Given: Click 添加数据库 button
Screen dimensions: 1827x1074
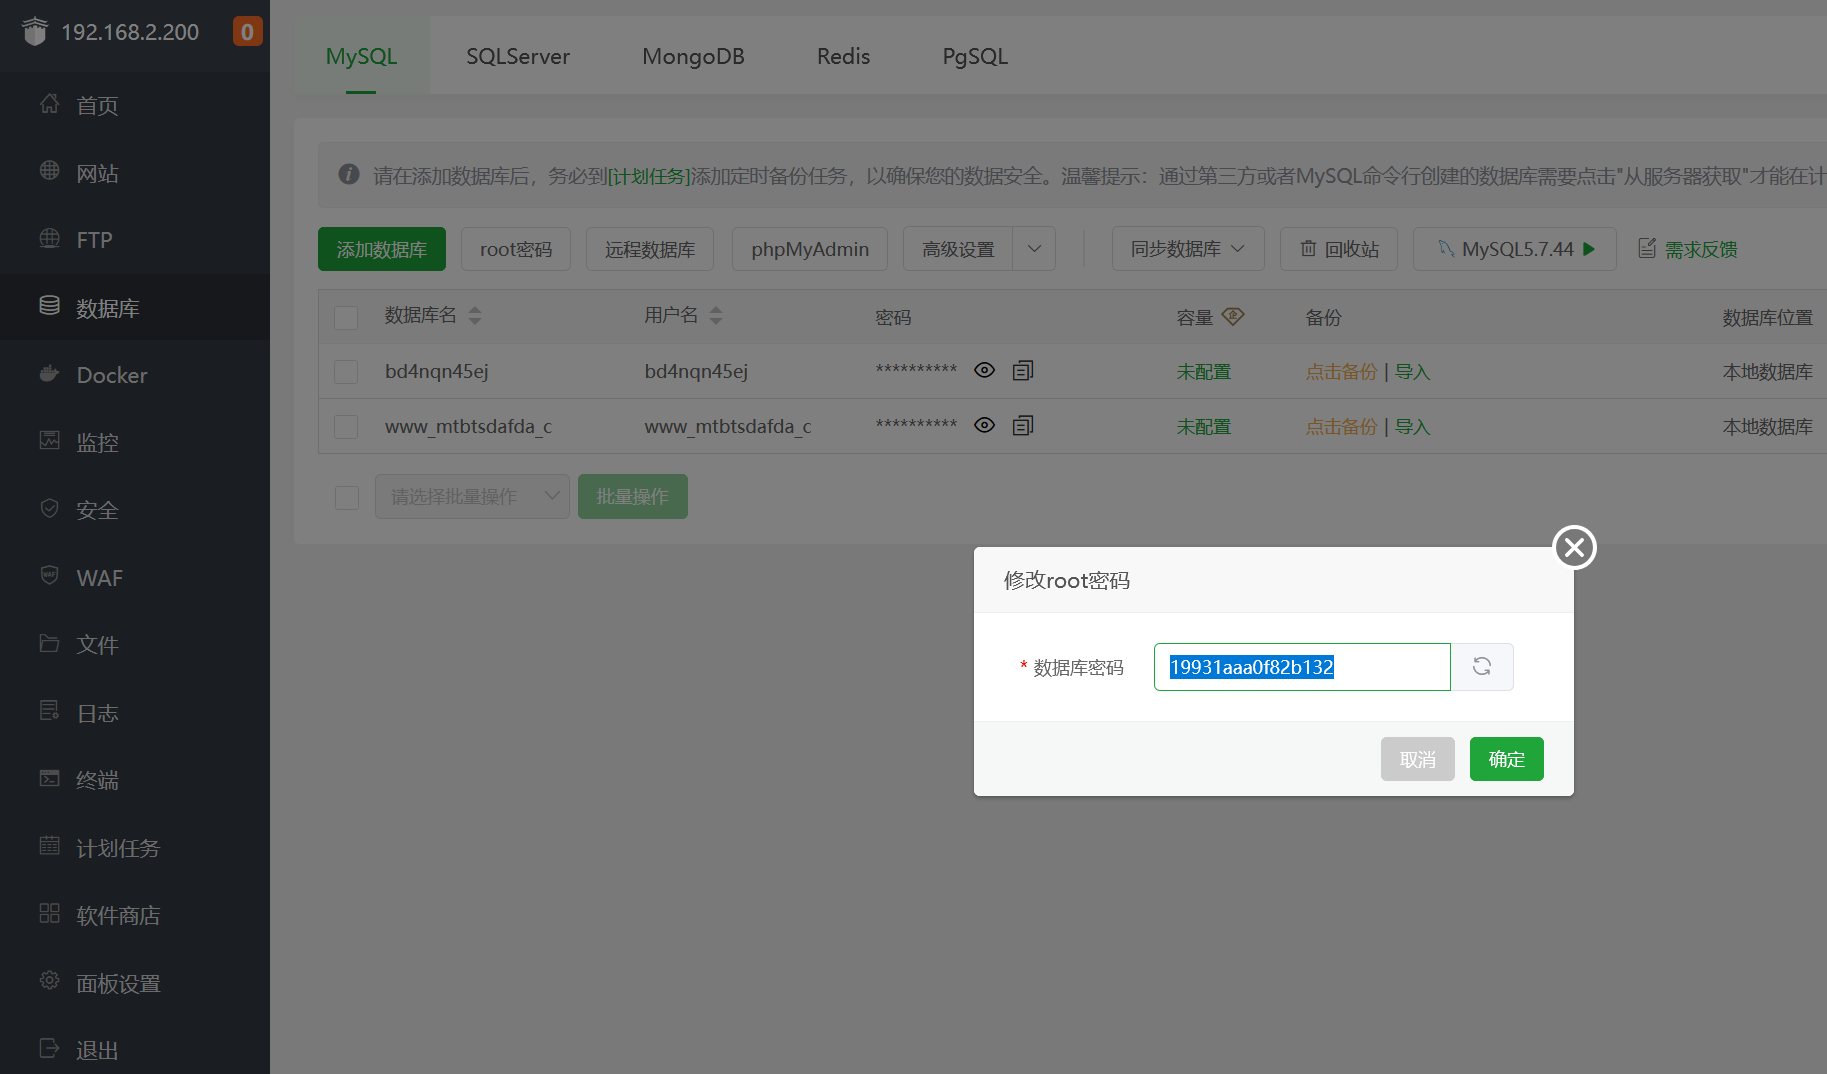Looking at the screenshot, I should (382, 249).
